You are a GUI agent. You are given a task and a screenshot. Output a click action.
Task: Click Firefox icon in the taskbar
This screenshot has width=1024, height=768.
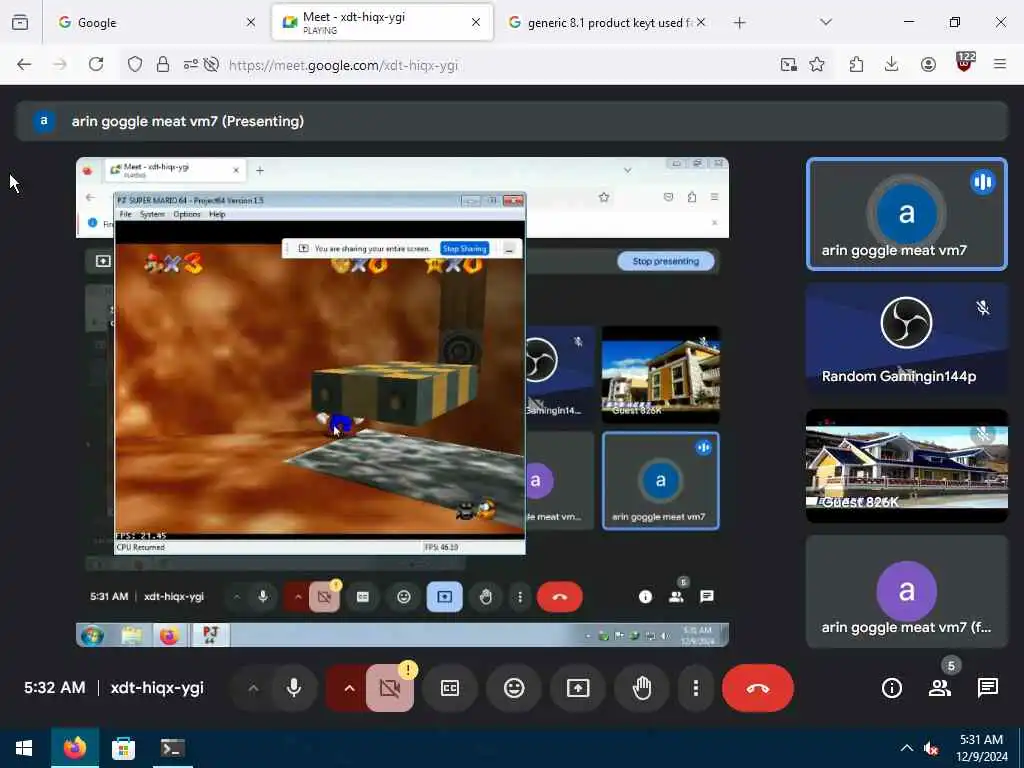(x=74, y=748)
